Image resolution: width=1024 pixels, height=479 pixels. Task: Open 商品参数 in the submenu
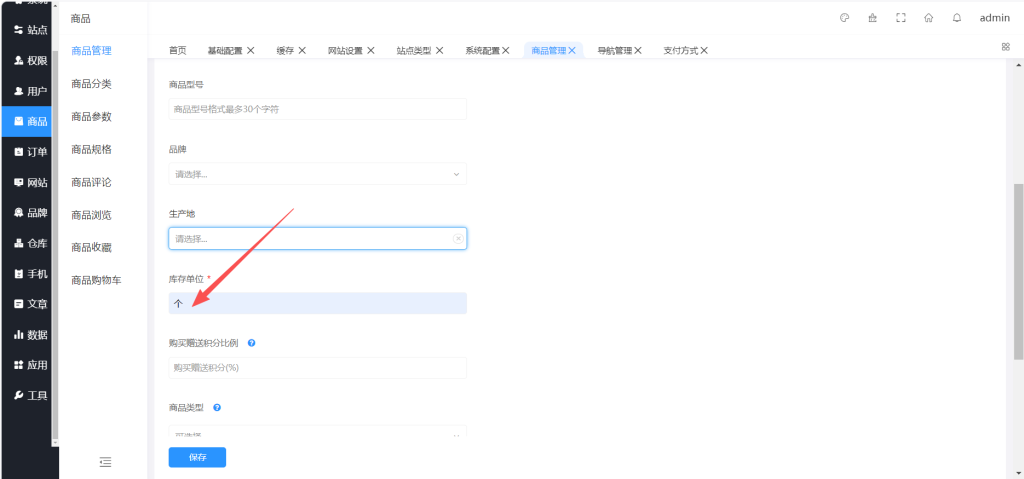pyautogui.click(x=91, y=116)
